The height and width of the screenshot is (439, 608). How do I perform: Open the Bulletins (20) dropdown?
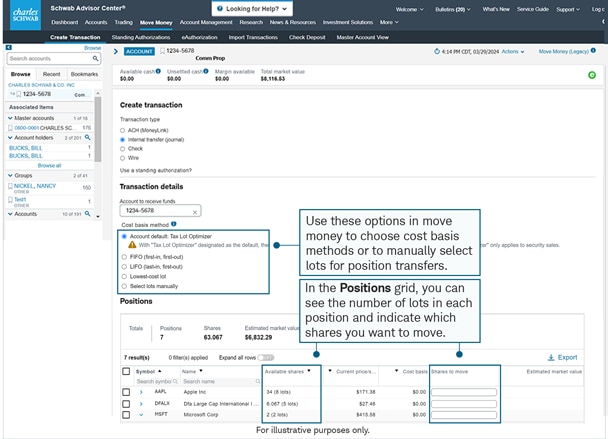click(x=453, y=9)
